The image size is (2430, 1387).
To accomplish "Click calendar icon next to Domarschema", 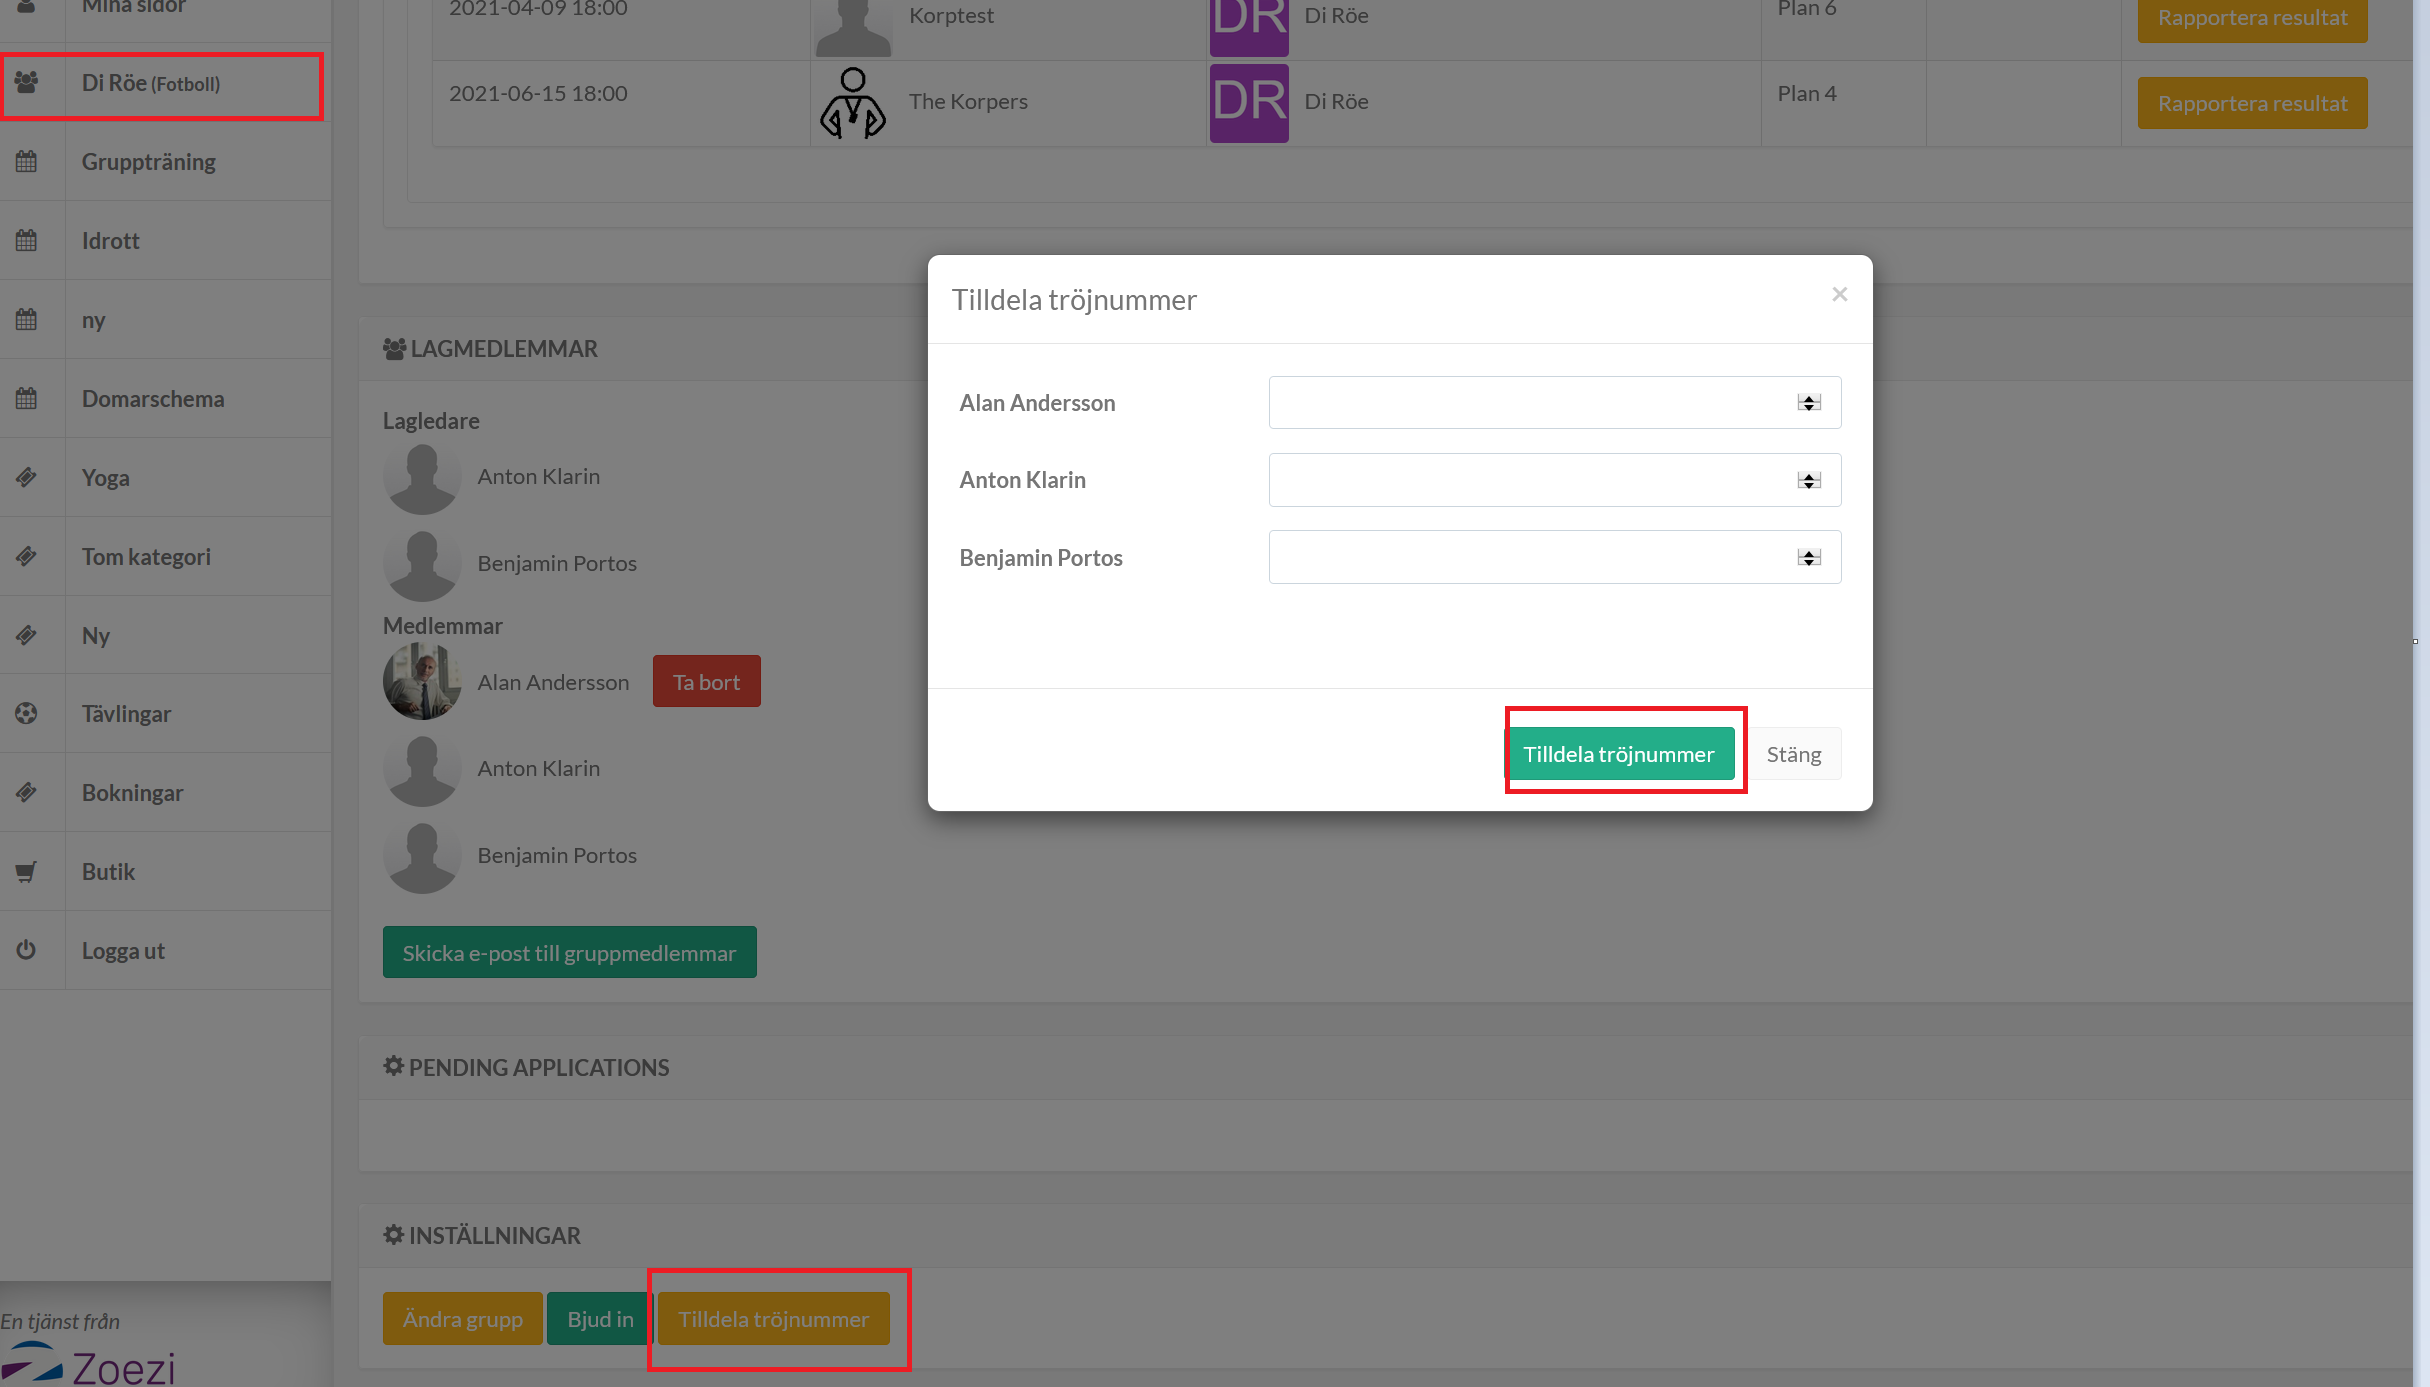I will point(27,398).
